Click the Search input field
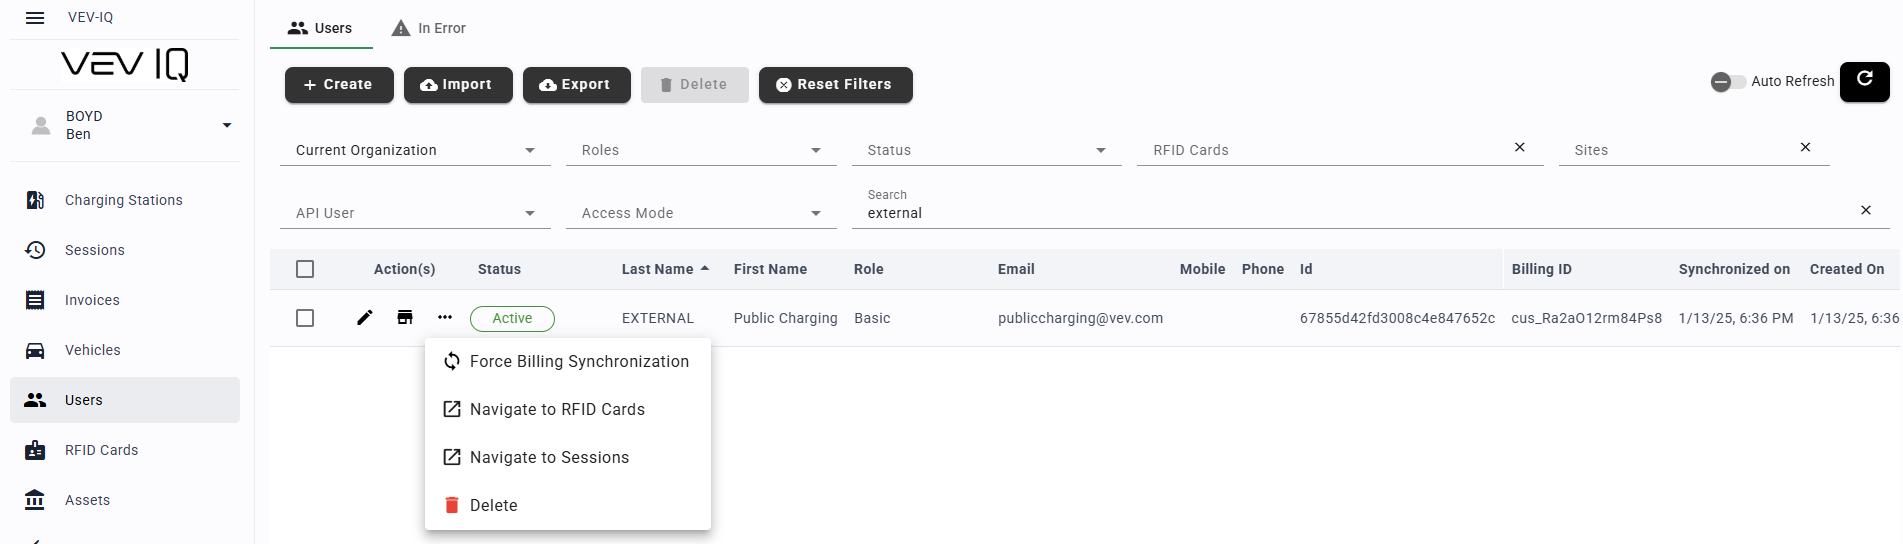Screen dimensions: 1903x544 tap(1350, 213)
